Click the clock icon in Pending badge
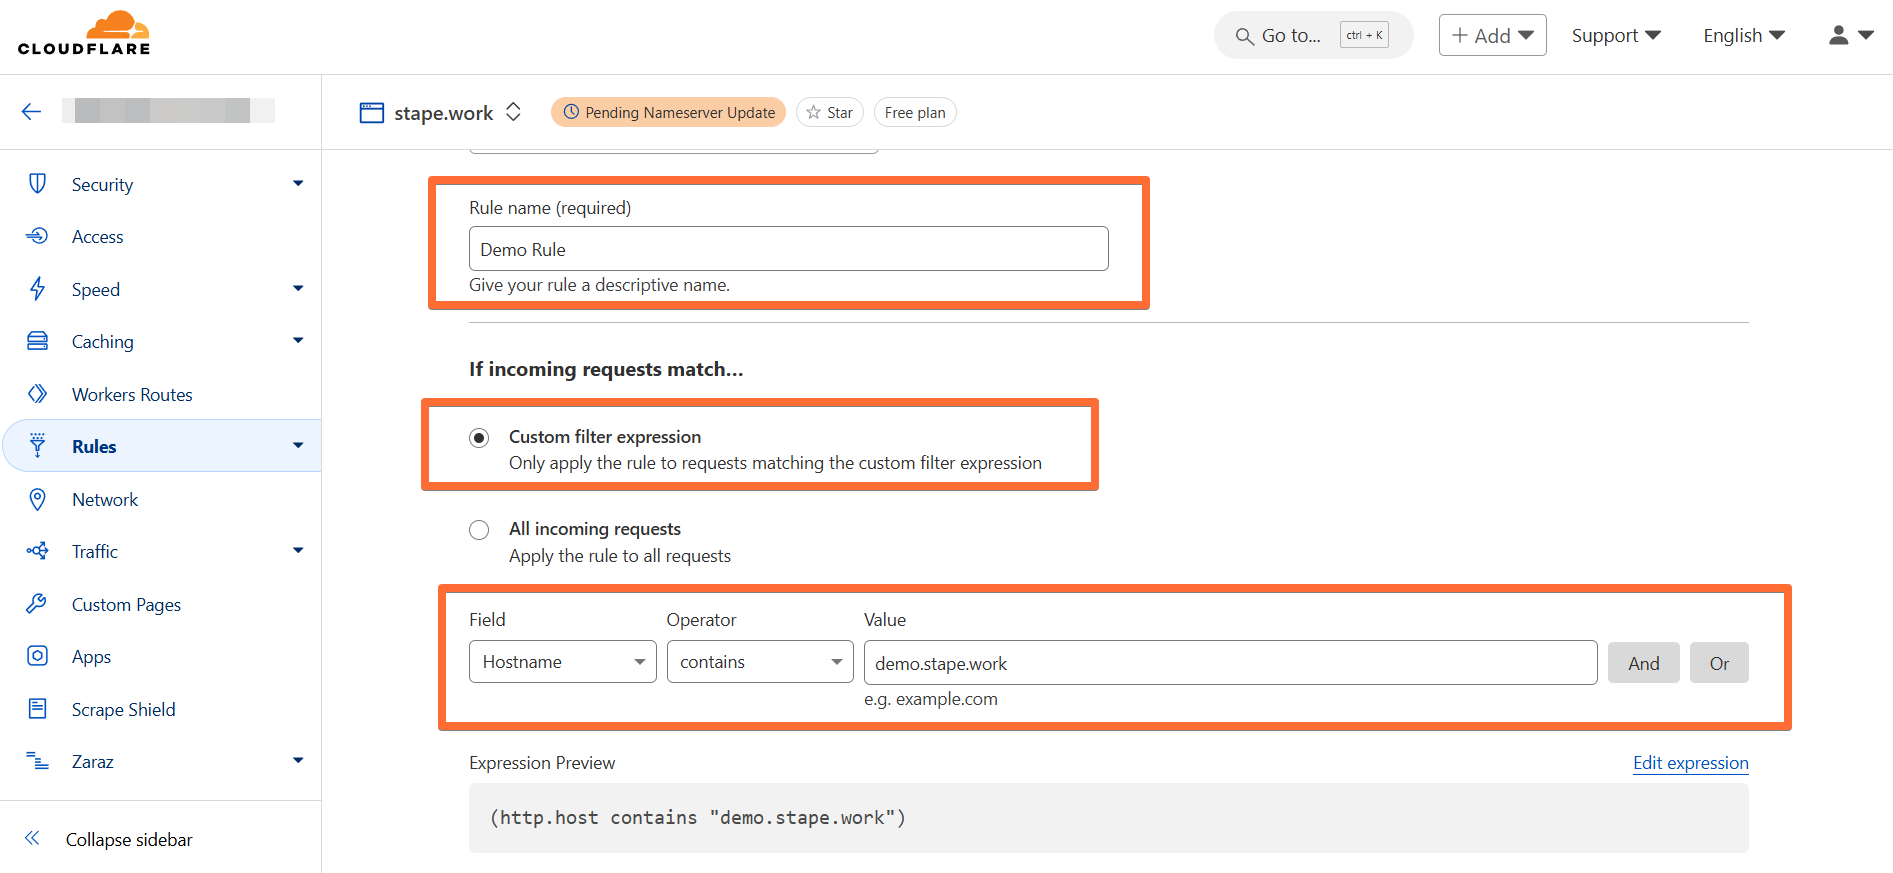This screenshot has height=873, width=1893. tap(571, 112)
